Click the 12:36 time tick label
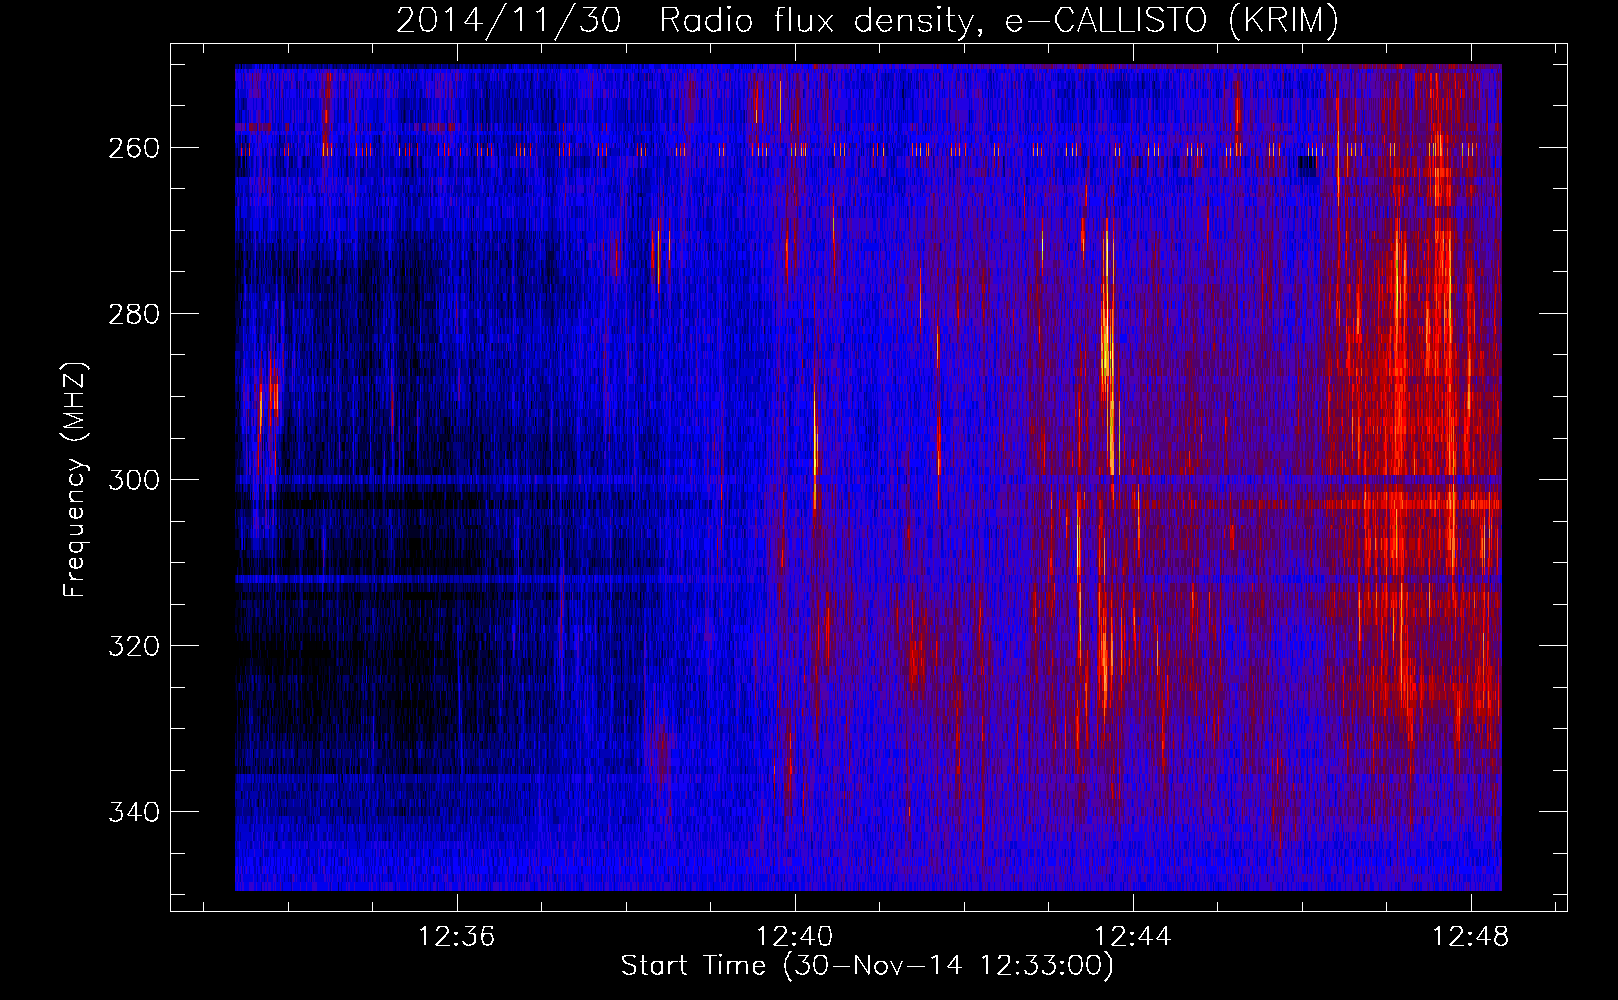The height and width of the screenshot is (1000, 1618). [x=457, y=937]
